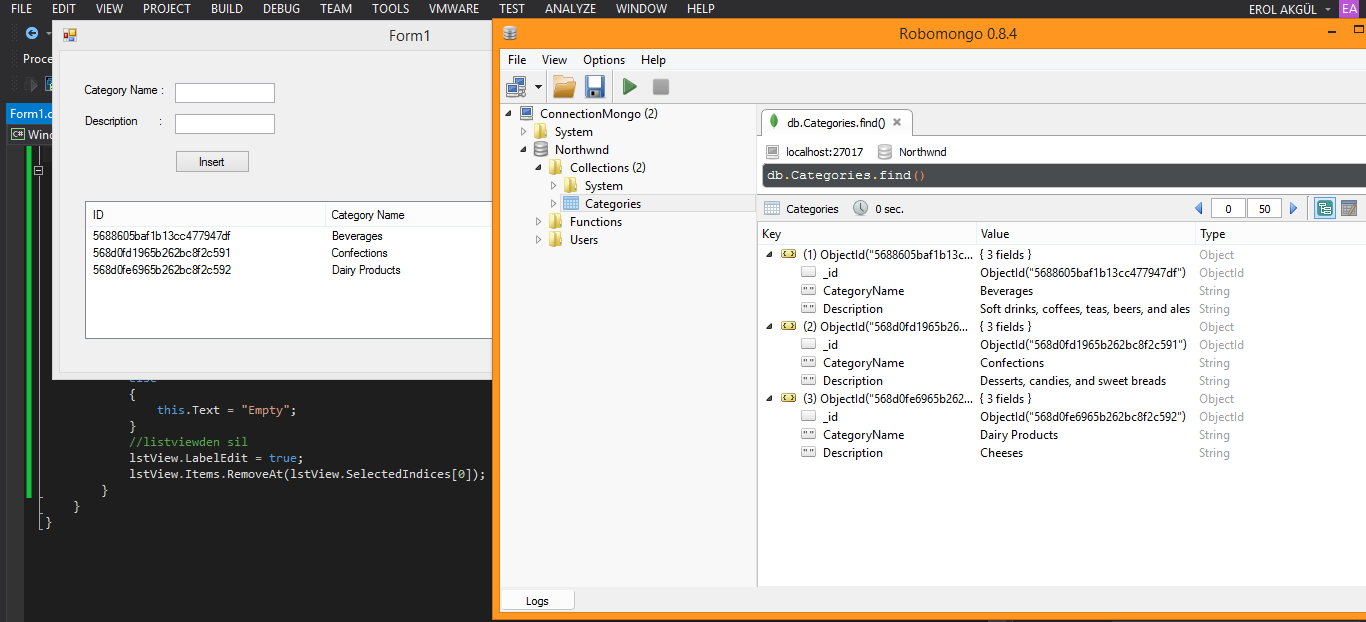Click the Connect icon in Robomongo toolbar
Viewport: 1366px width, 622px height.
pyautogui.click(x=516, y=86)
